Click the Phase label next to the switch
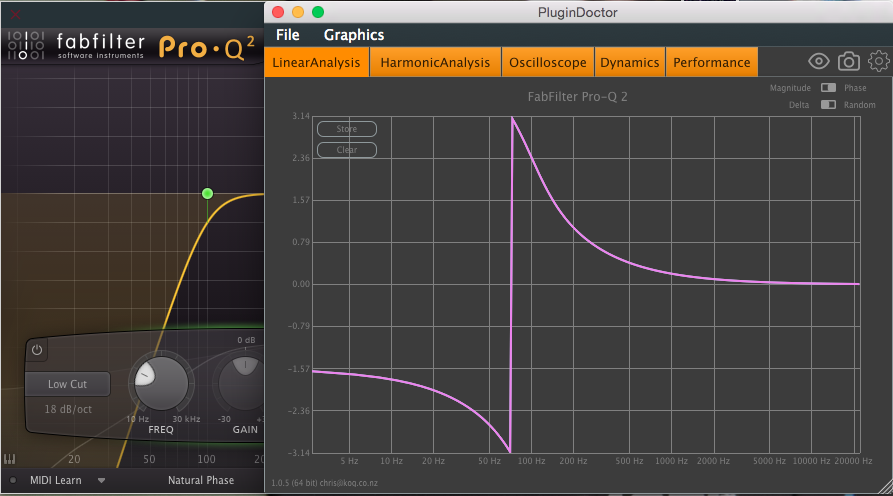 855,88
